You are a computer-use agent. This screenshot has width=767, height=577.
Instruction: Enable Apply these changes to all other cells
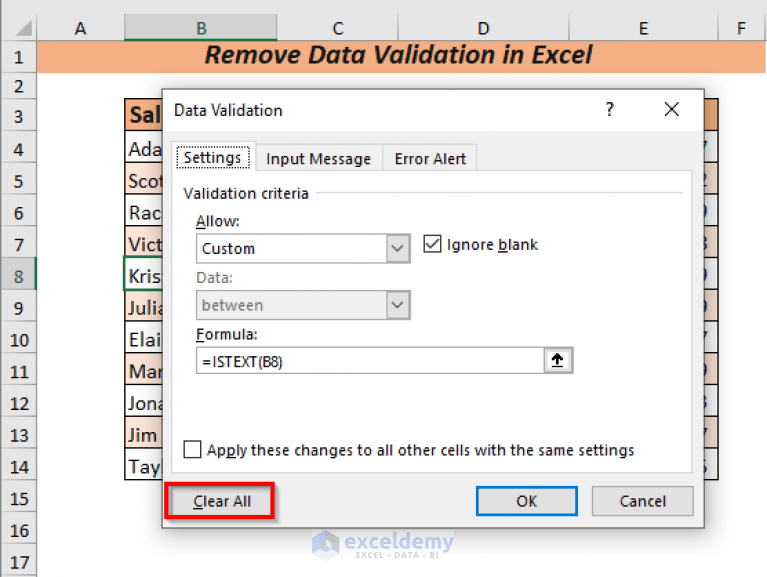pyautogui.click(x=192, y=449)
